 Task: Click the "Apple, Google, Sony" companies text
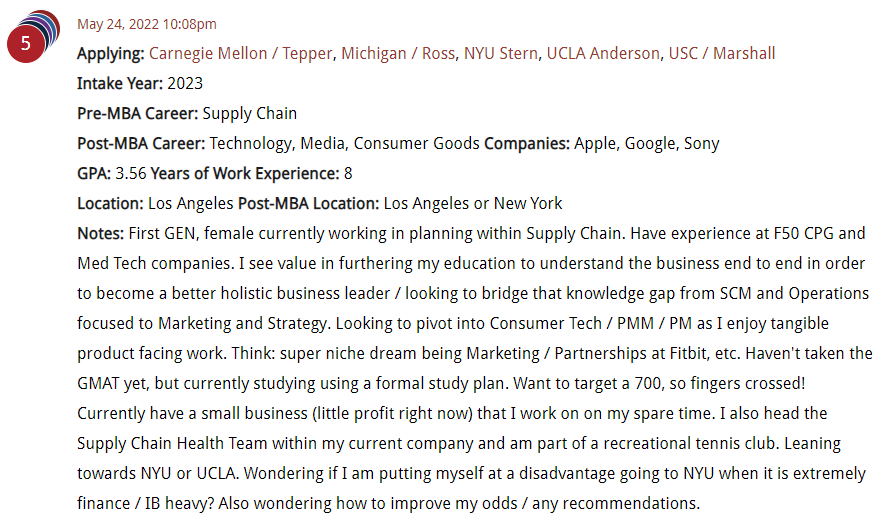pyautogui.click(x=646, y=143)
